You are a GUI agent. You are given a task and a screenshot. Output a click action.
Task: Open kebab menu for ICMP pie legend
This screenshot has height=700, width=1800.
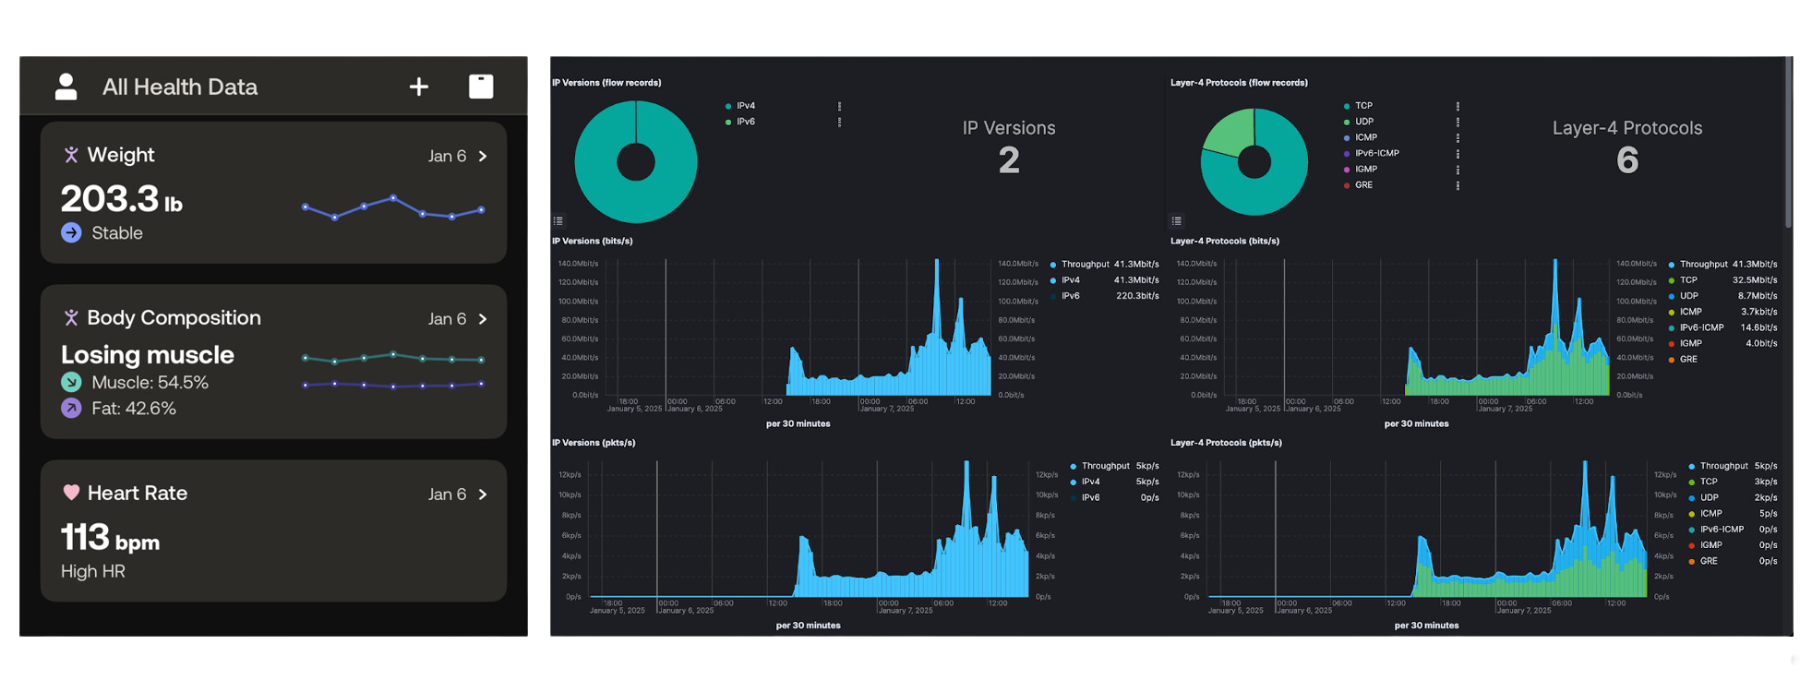[x=1457, y=138]
